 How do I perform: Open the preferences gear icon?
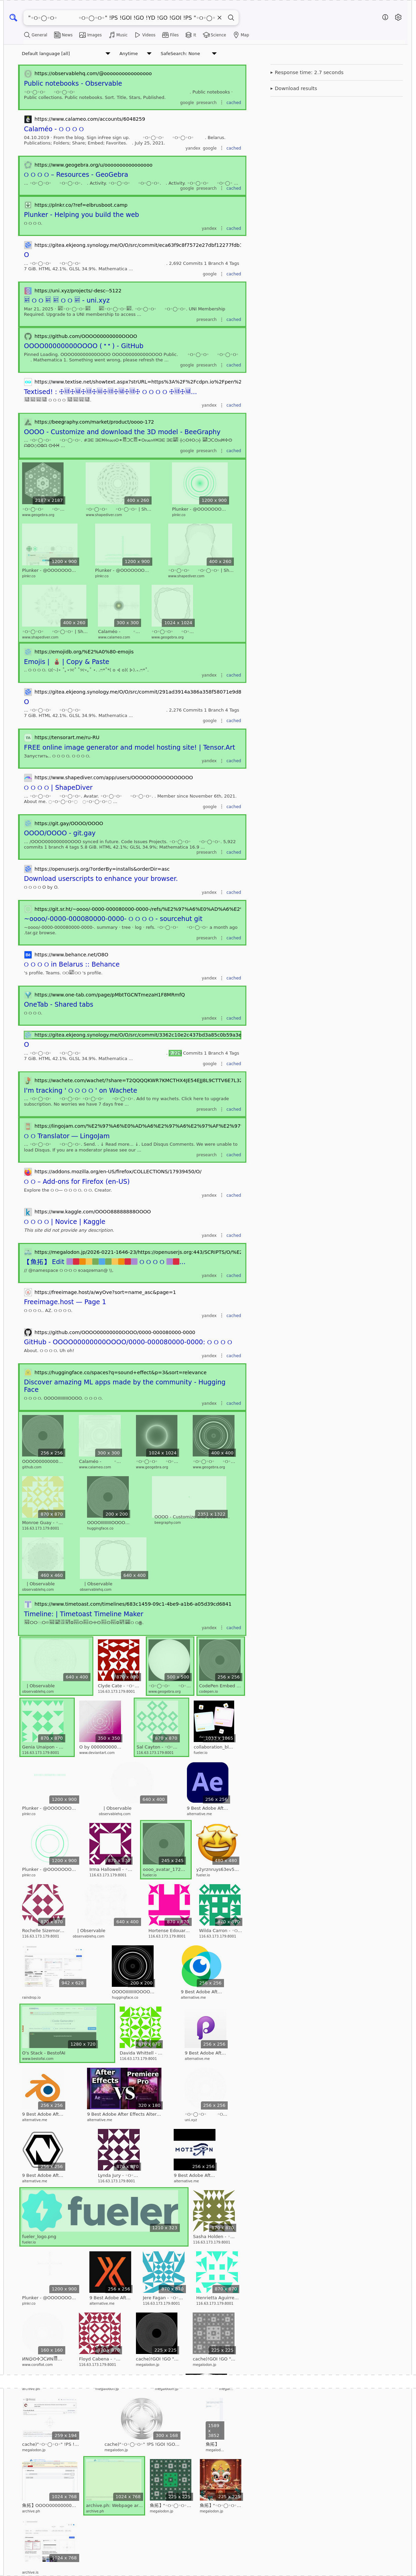click(397, 17)
